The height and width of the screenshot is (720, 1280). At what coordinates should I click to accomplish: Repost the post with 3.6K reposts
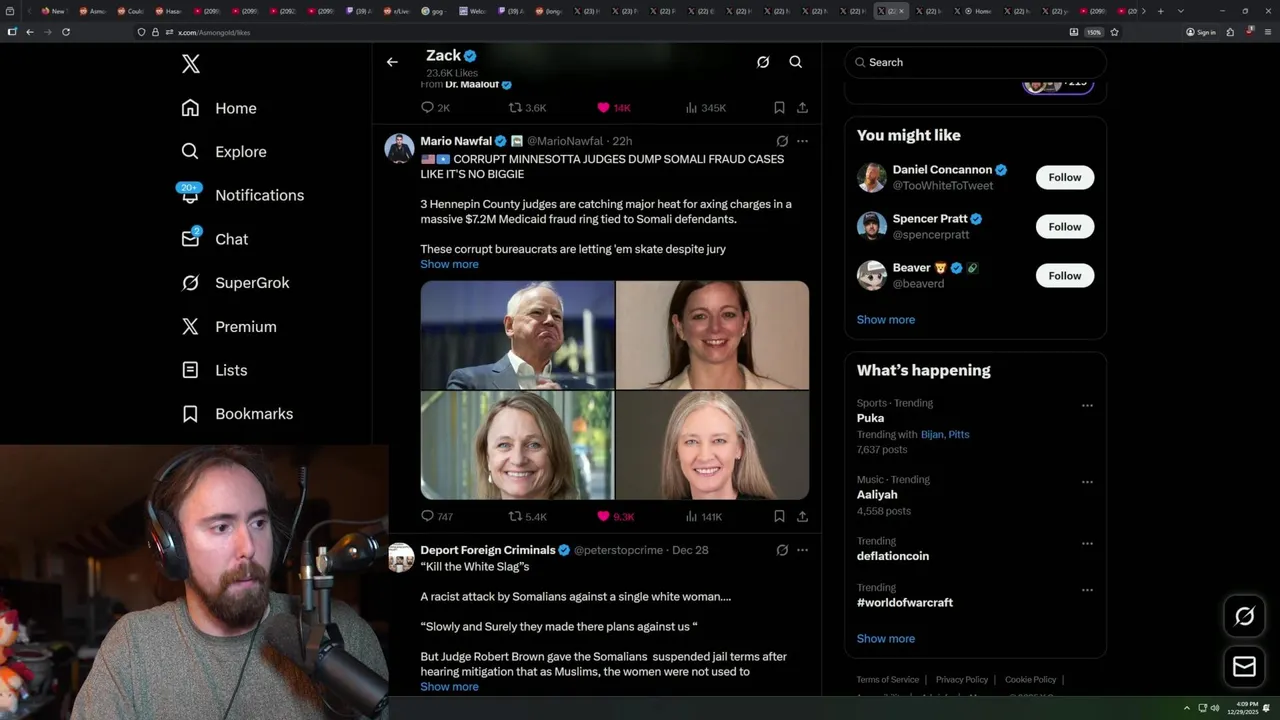click(x=527, y=108)
